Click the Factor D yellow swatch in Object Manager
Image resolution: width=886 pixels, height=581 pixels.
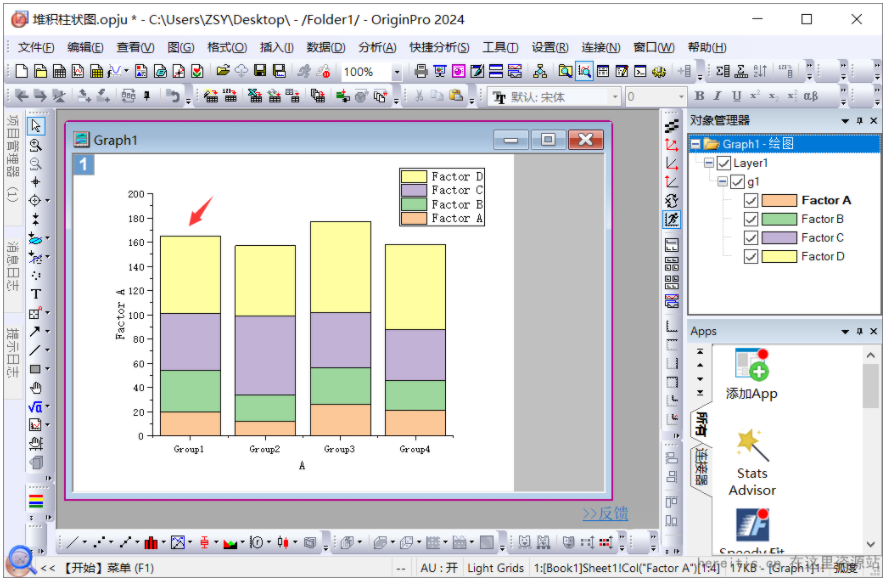(779, 257)
